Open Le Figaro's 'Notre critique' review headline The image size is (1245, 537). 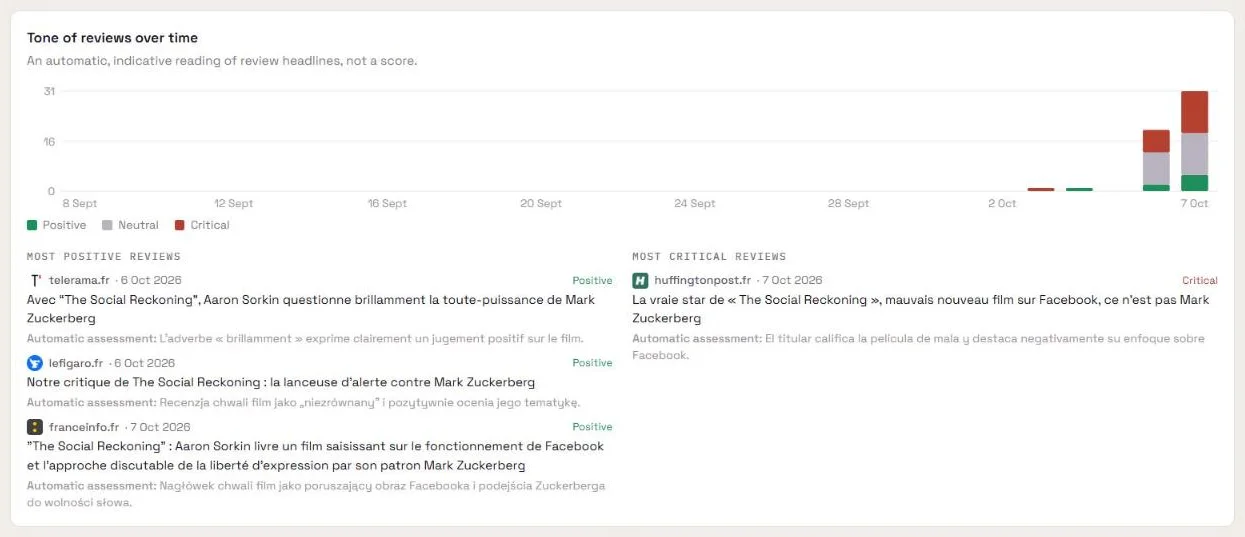[281, 382]
